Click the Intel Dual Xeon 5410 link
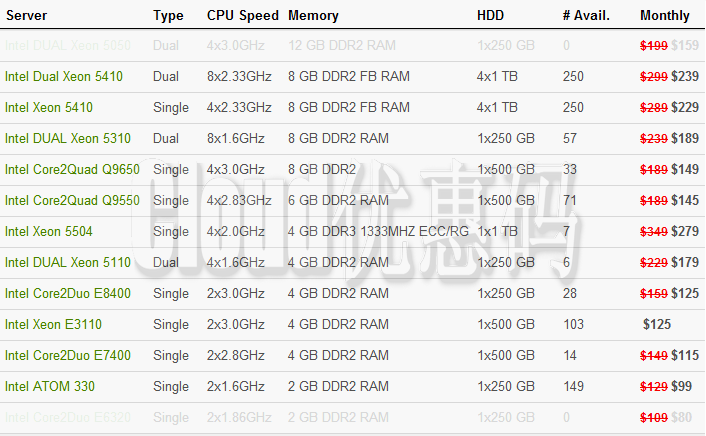 tap(64, 76)
